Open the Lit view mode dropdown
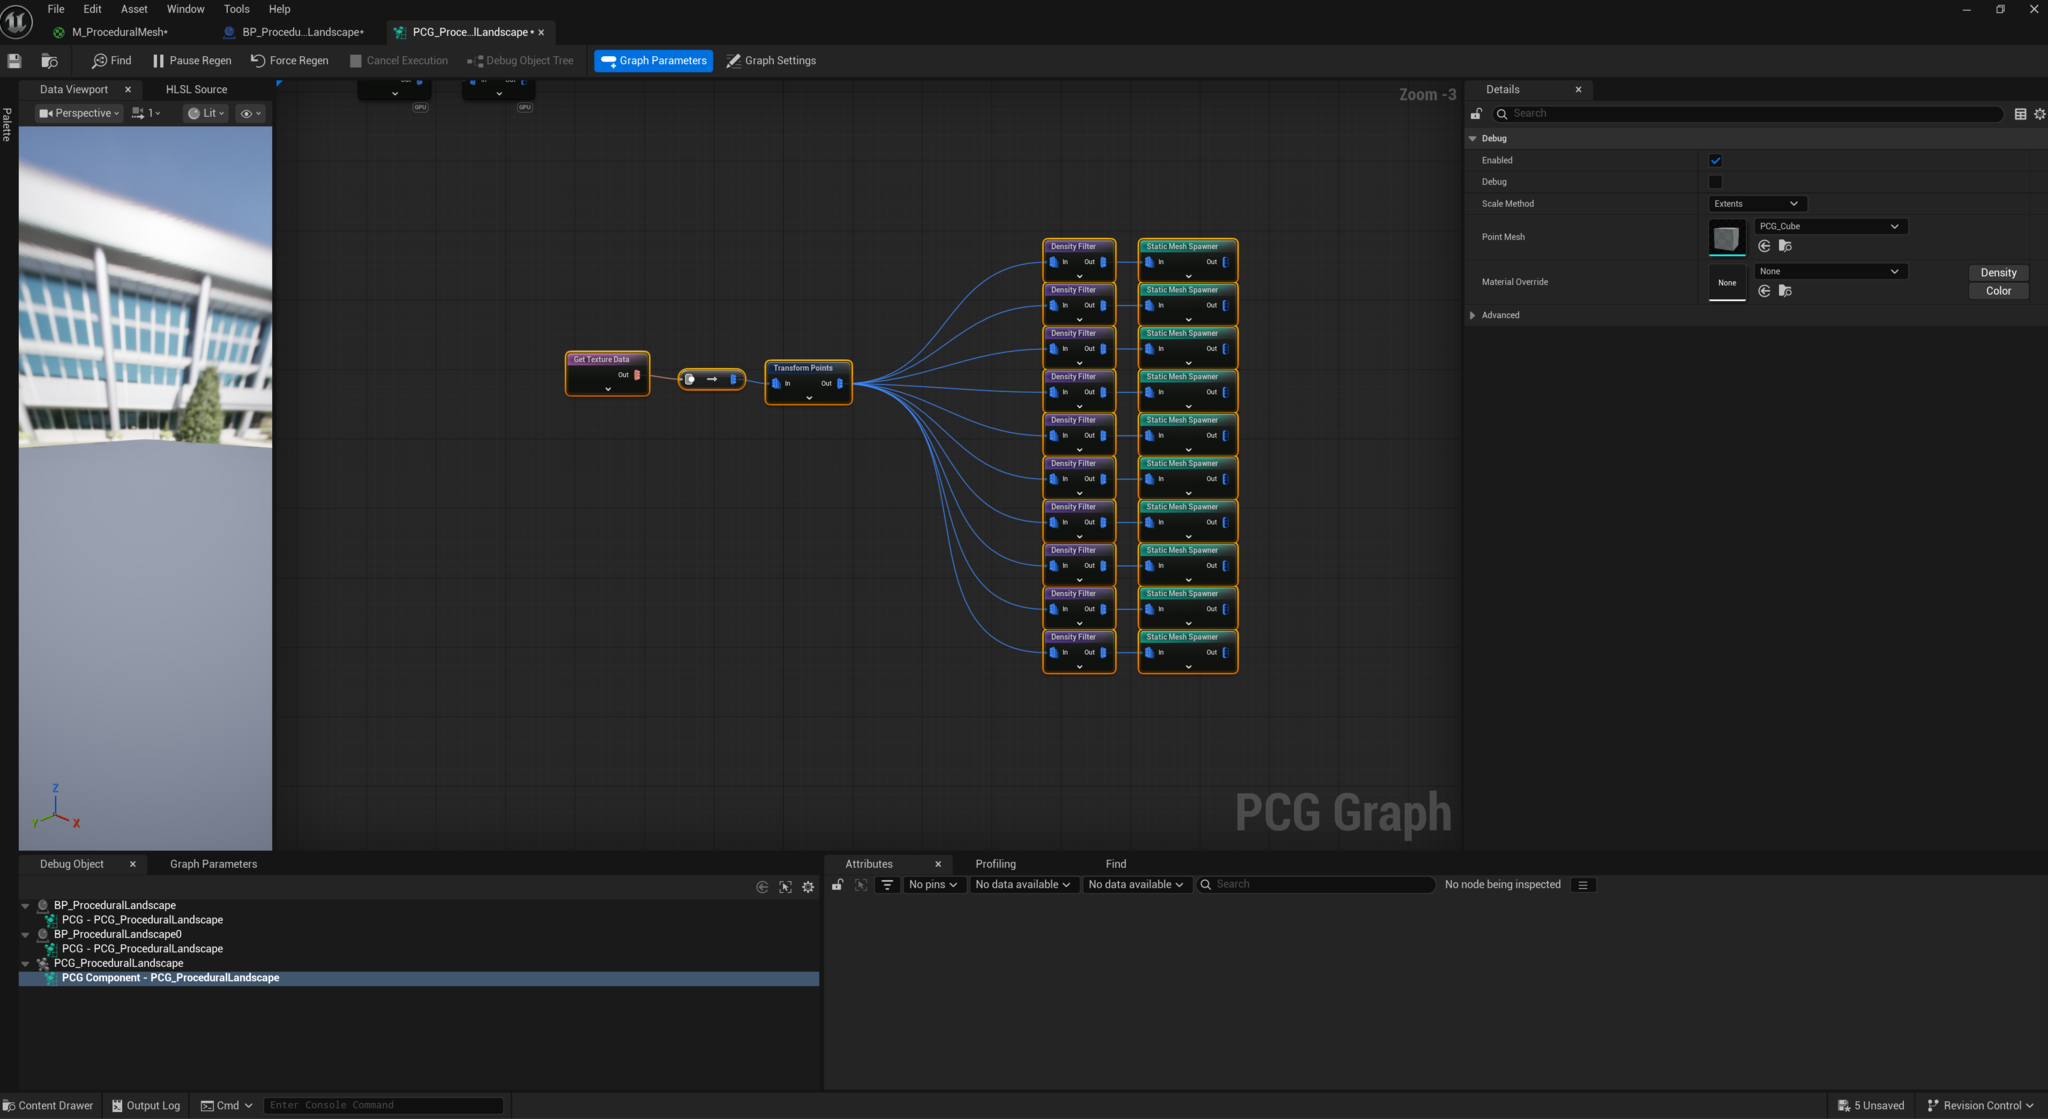The height and width of the screenshot is (1119, 2048). 206,114
